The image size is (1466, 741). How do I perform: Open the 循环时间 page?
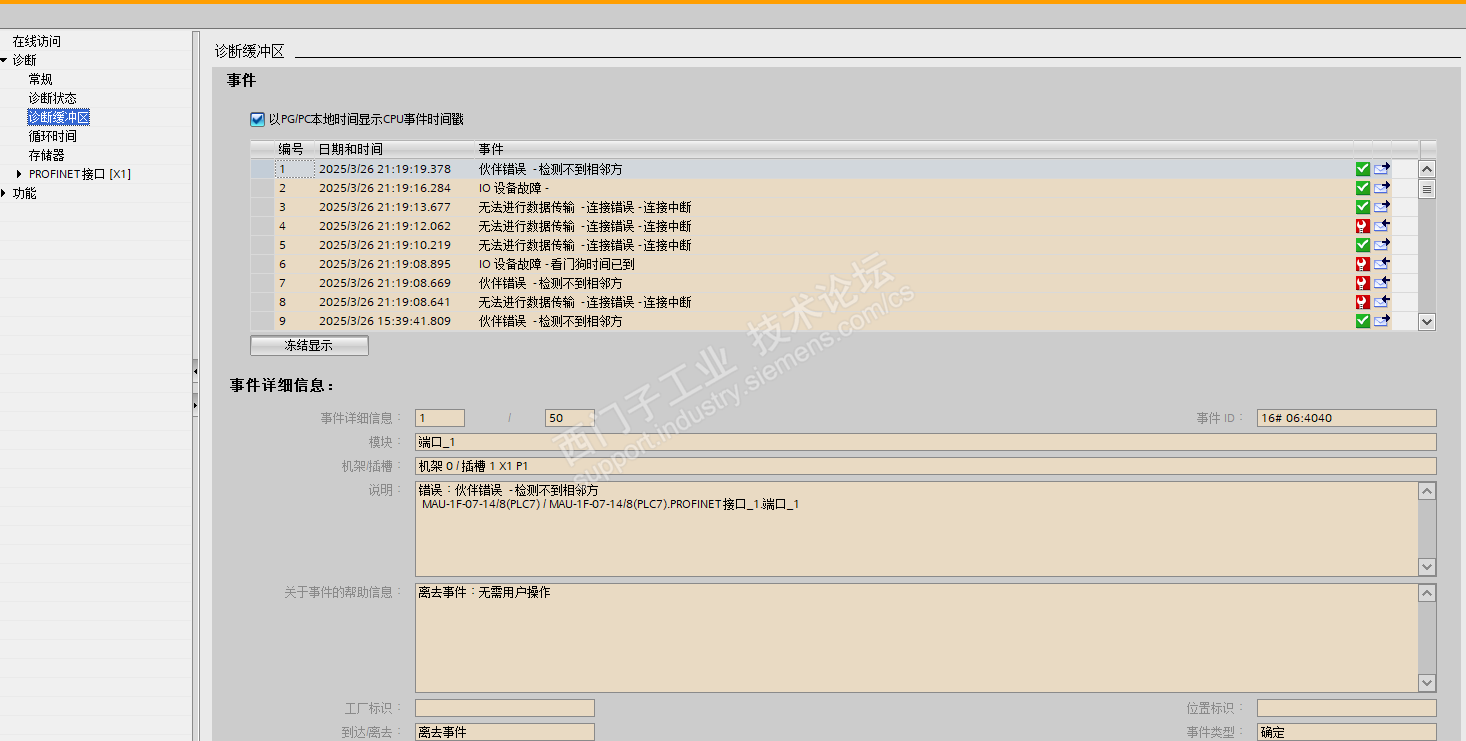[52, 136]
